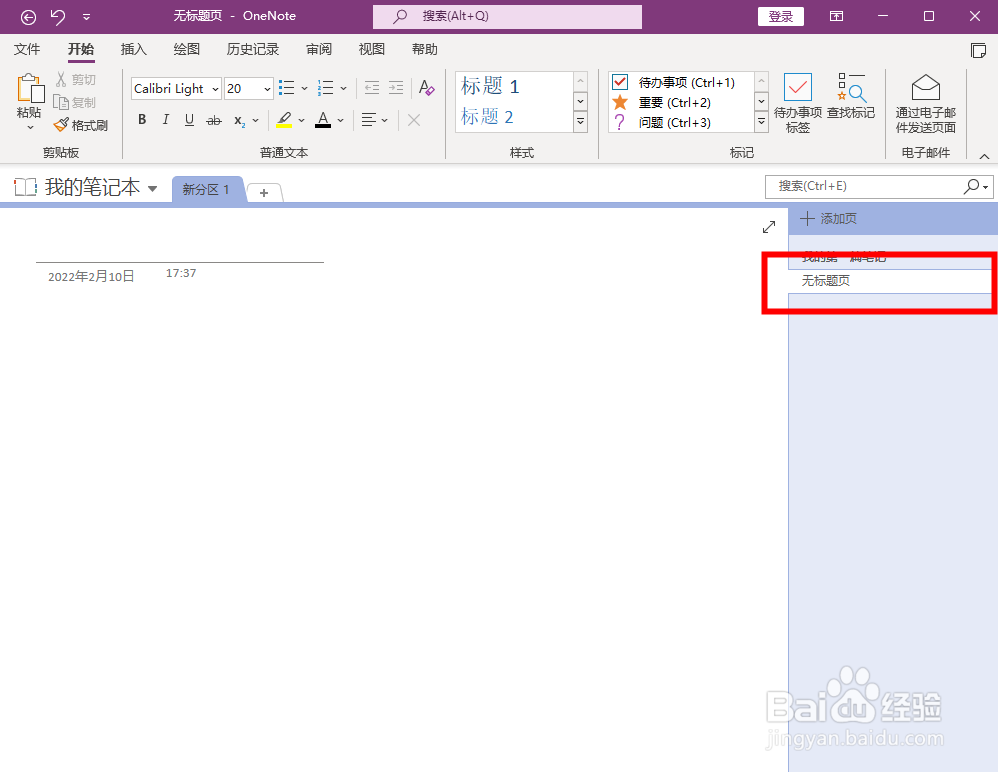The height and width of the screenshot is (772, 998).
Task: Click the delete X icon in ribbon
Action: point(414,120)
